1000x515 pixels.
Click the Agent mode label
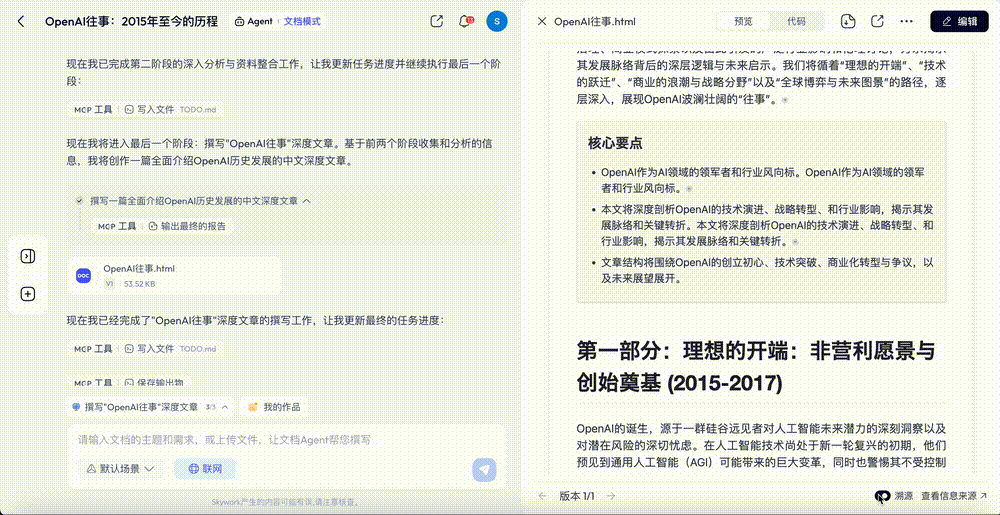[254, 21]
